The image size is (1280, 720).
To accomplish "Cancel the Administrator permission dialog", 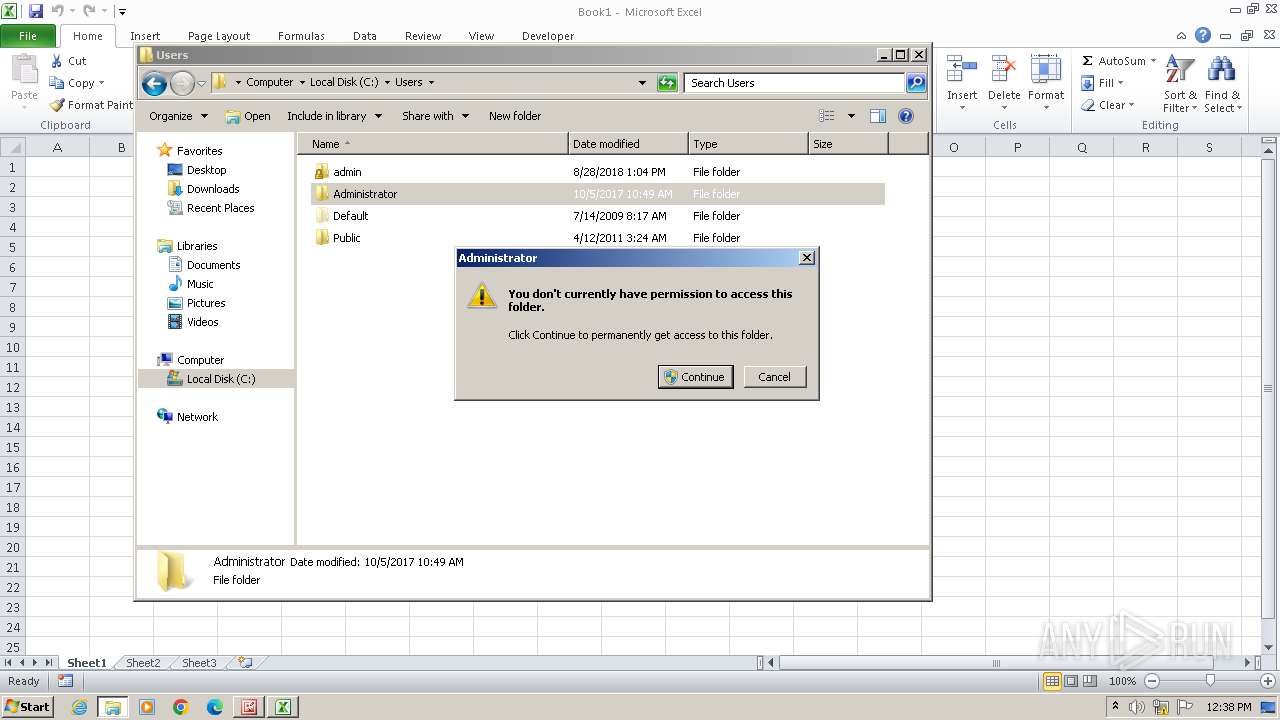I will [774, 377].
